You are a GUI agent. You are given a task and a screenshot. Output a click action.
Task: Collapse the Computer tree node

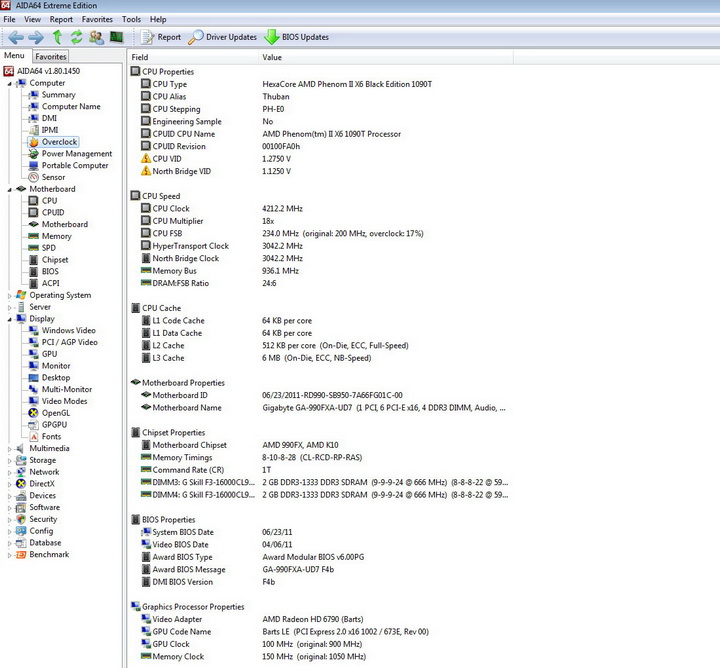click(x=9, y=84)
